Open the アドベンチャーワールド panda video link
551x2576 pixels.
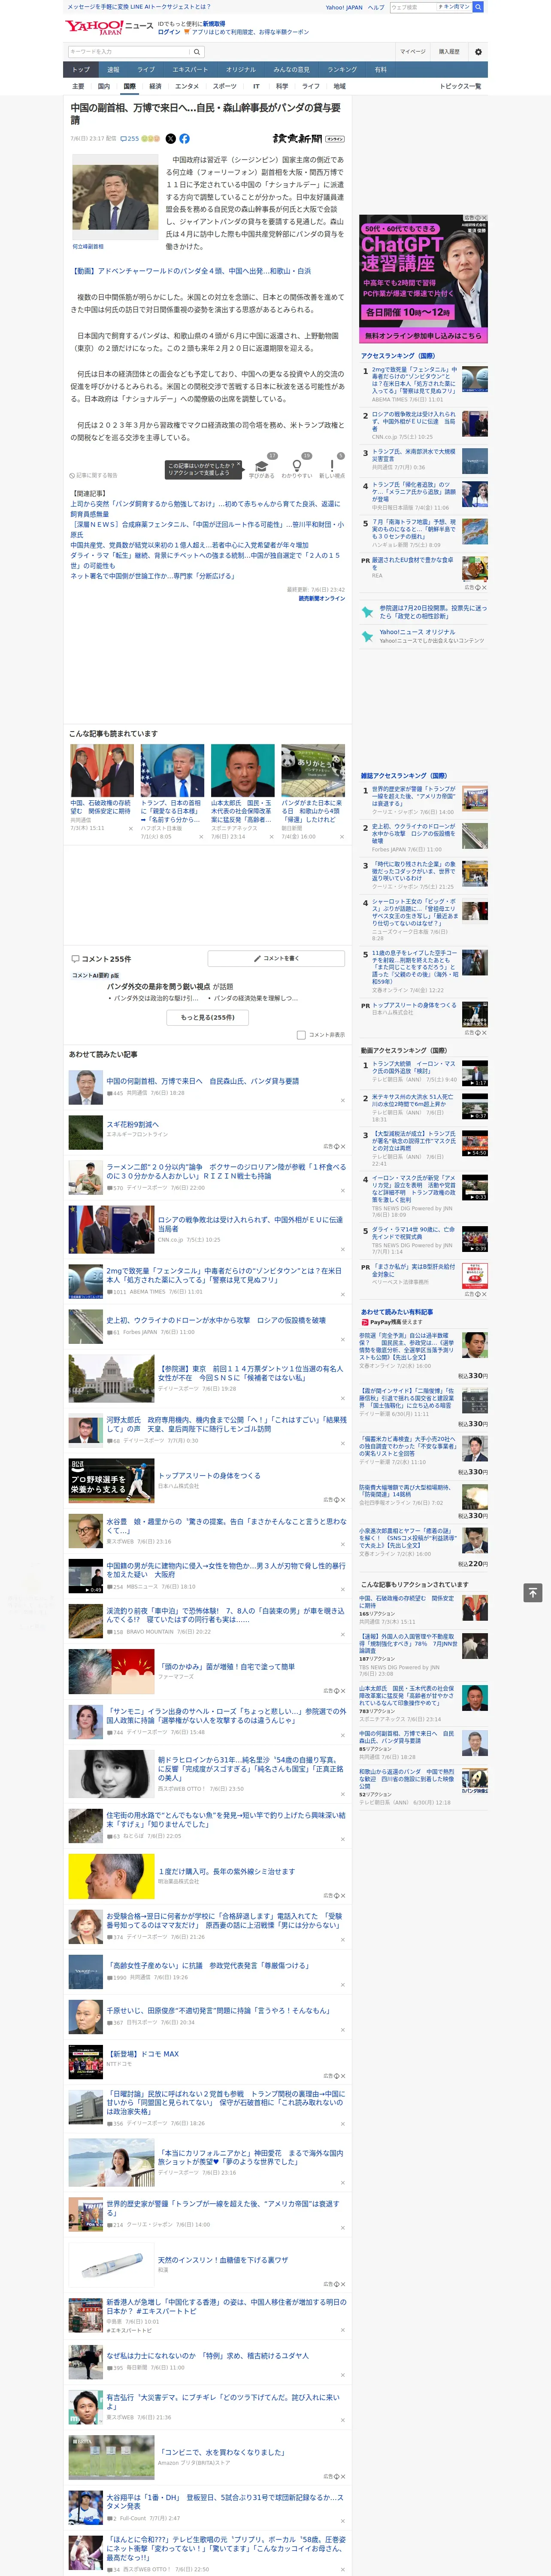[x=191, y=271]
